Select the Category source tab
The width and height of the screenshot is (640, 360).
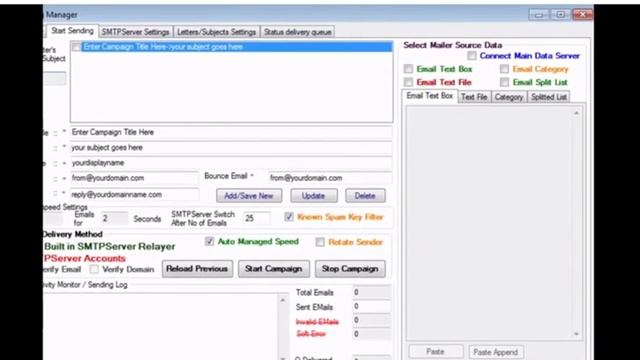click(509, 97)
